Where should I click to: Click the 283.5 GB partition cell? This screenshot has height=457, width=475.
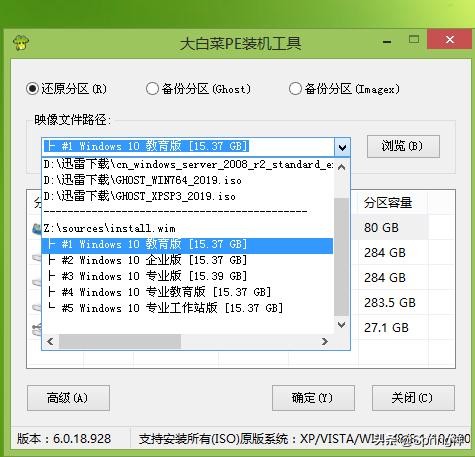click(x=393, y=302)
